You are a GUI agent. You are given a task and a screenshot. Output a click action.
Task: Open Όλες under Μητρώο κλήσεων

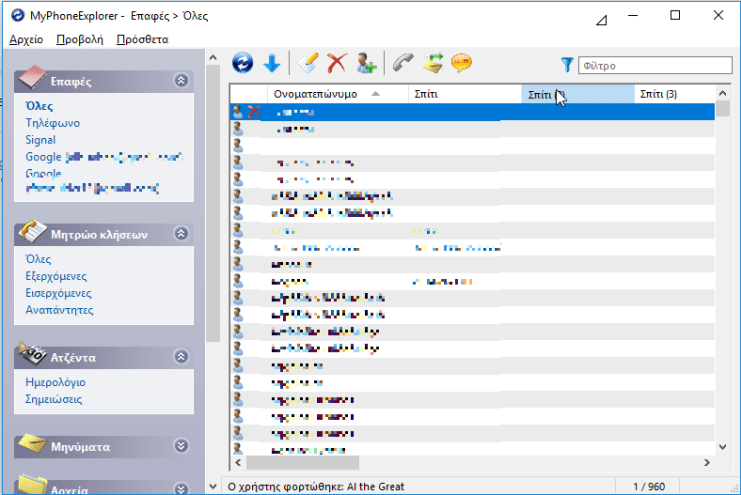coord(38,259)
